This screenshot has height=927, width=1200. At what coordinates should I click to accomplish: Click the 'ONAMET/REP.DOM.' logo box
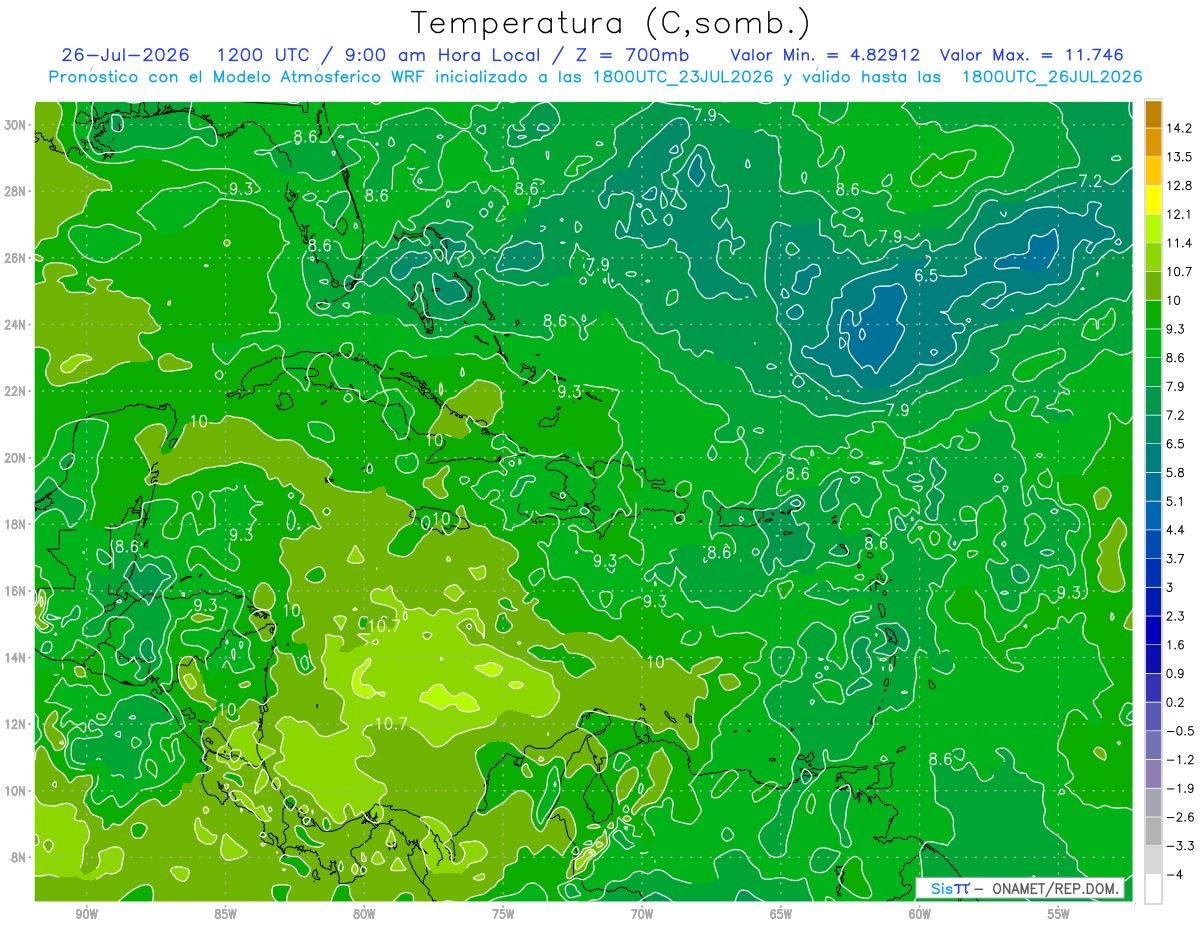tap(1021, 888)
